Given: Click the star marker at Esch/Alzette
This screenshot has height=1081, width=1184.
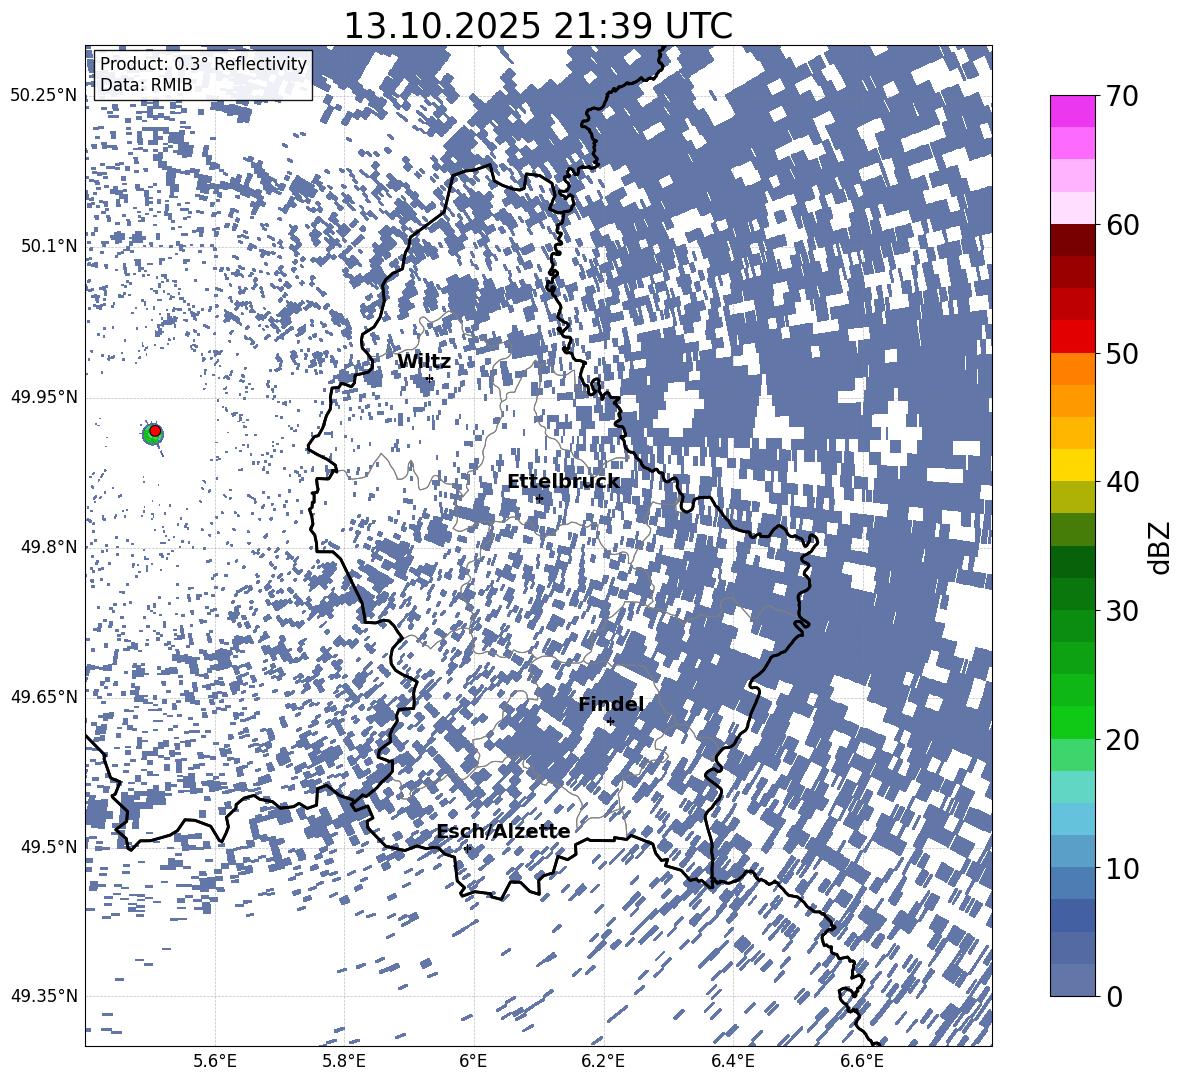Looking at the screenshot, I should pyautogui.click(x=467, y=848).
